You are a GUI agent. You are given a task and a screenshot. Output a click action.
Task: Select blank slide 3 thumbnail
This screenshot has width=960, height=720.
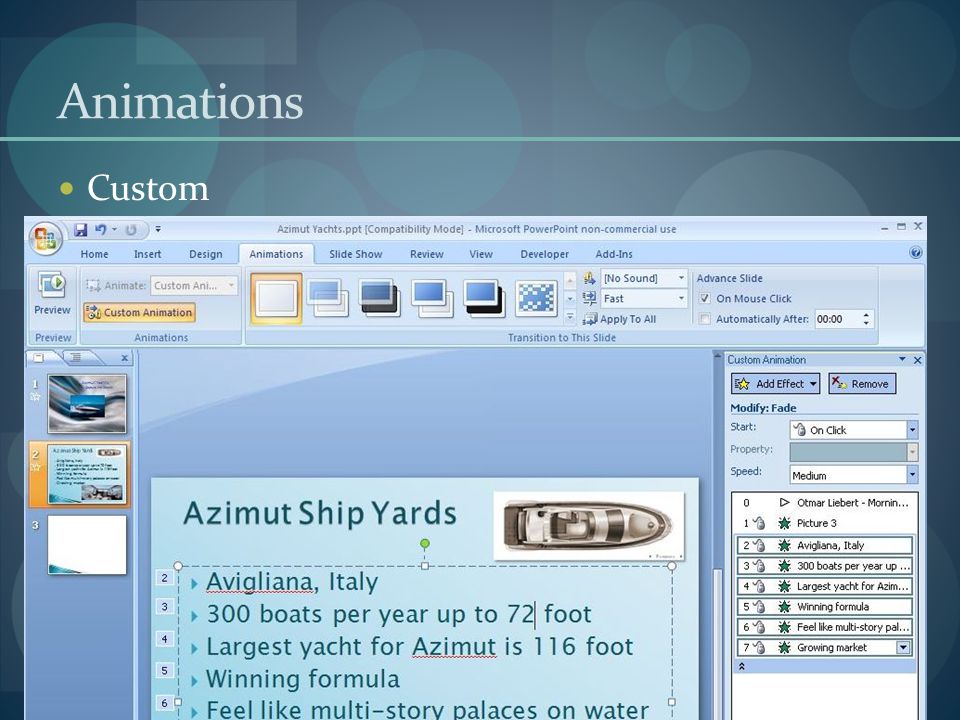click(87, 544)
